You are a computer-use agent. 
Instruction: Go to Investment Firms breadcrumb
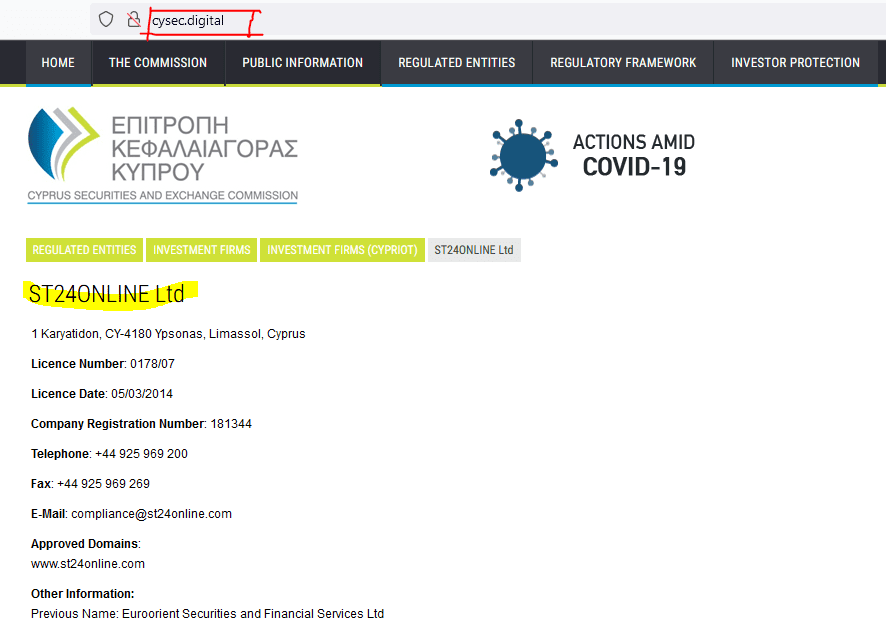[202, 250]
